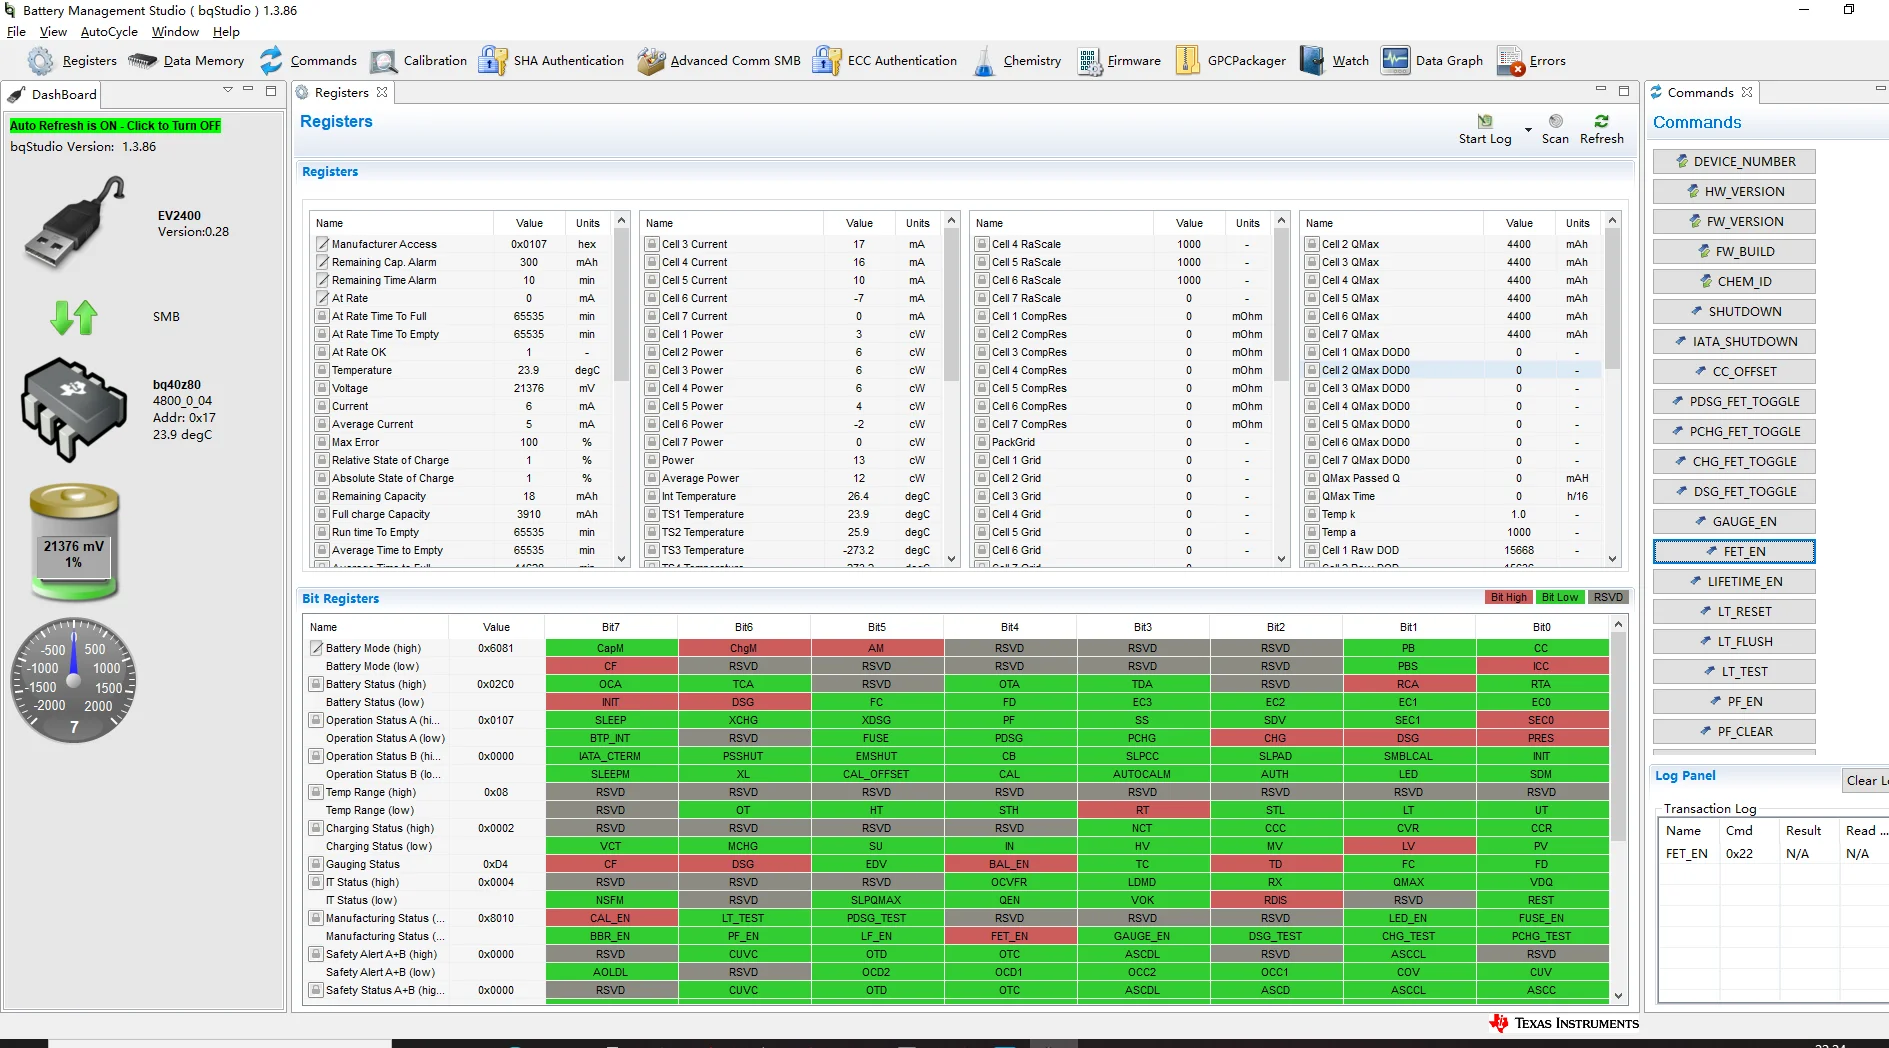Screen dimensions: 1889x1048
Task: Click the lock icon beside Temperature
Action: coord(322,370)
